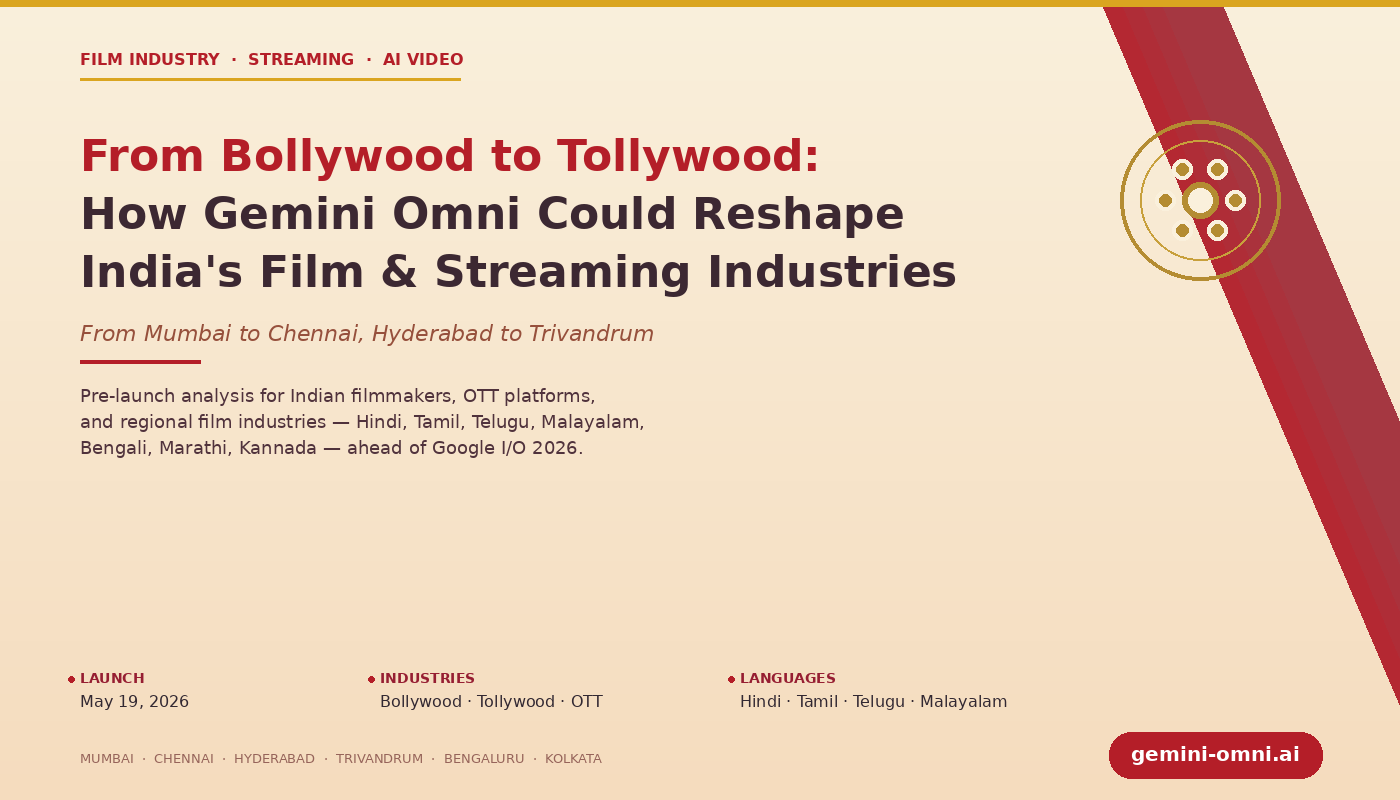Screen dimensions: 1400x800
Task: Click the 'Pre-launch analysis for Indian filmmakers' line
Action: [338, 396]
